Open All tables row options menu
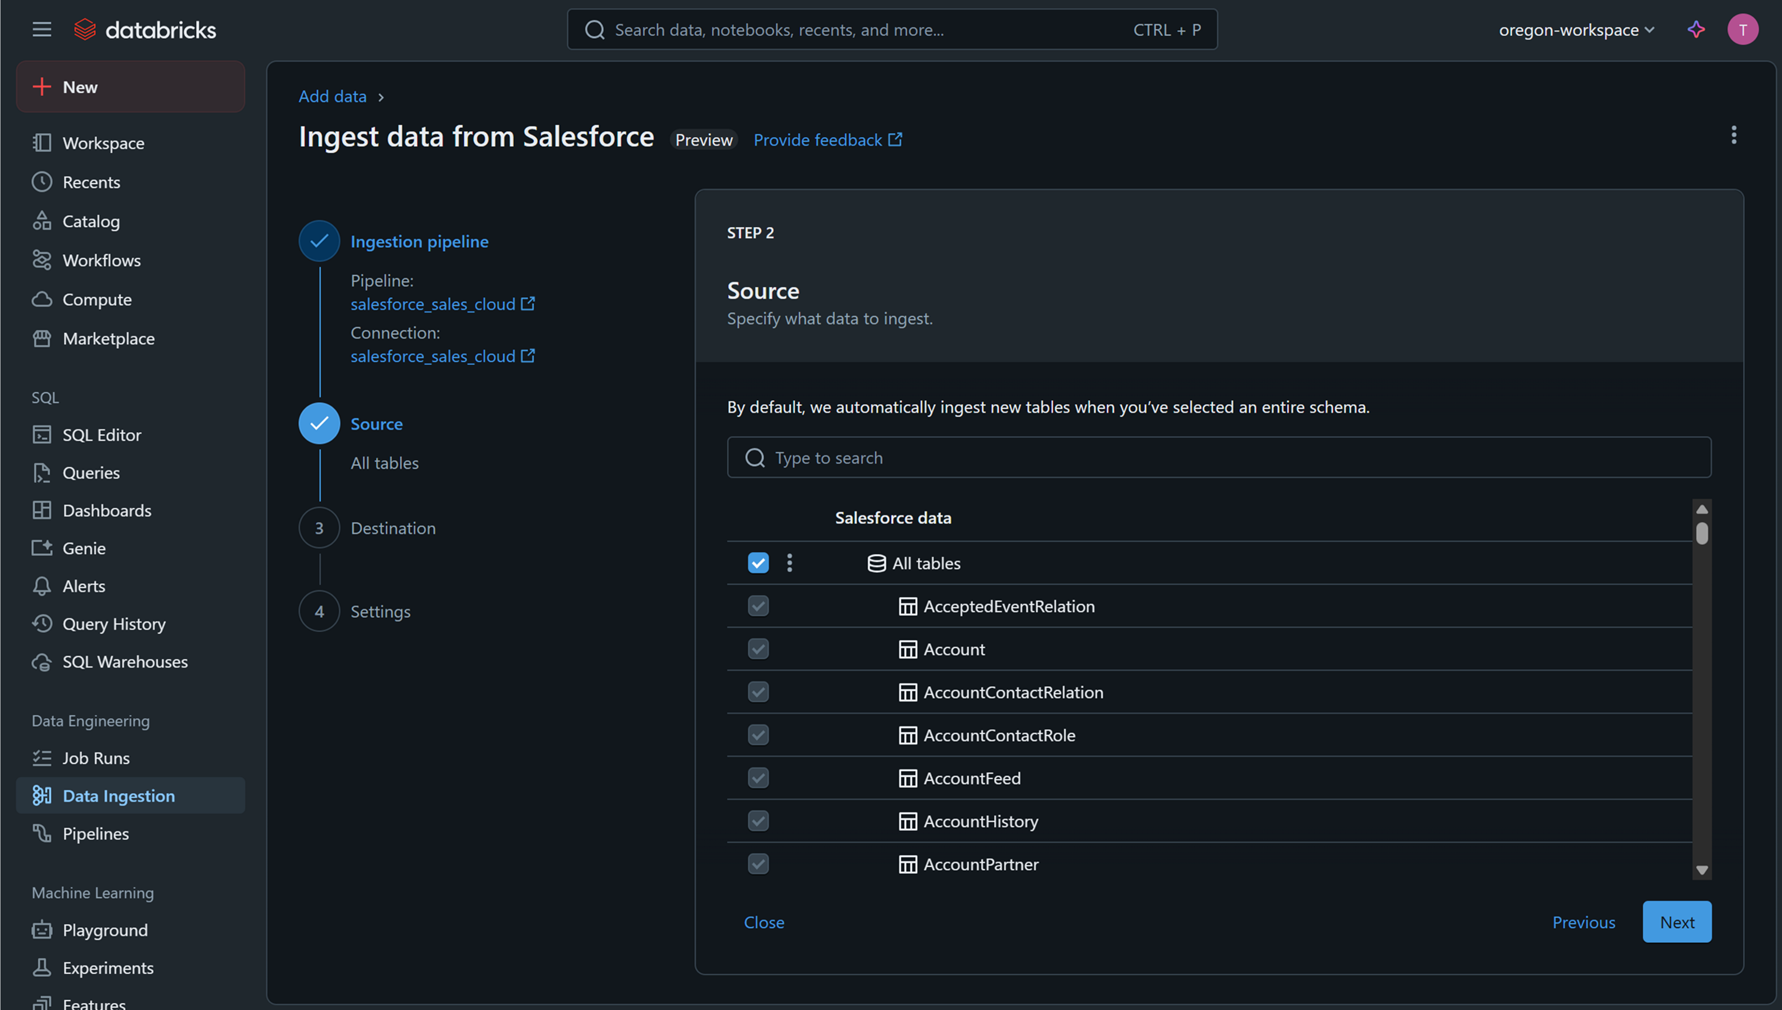The image size is (1782, 1010). coord(789,563)
